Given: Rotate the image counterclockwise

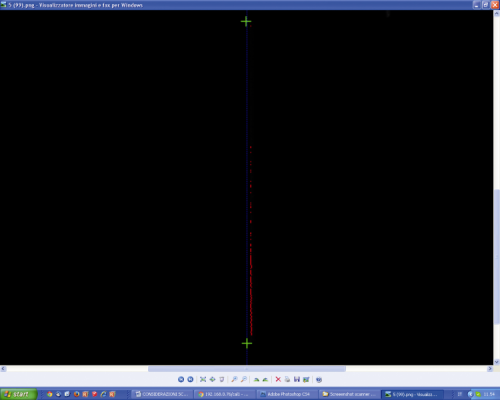Looking at the screenshot, I should [265, 379].
